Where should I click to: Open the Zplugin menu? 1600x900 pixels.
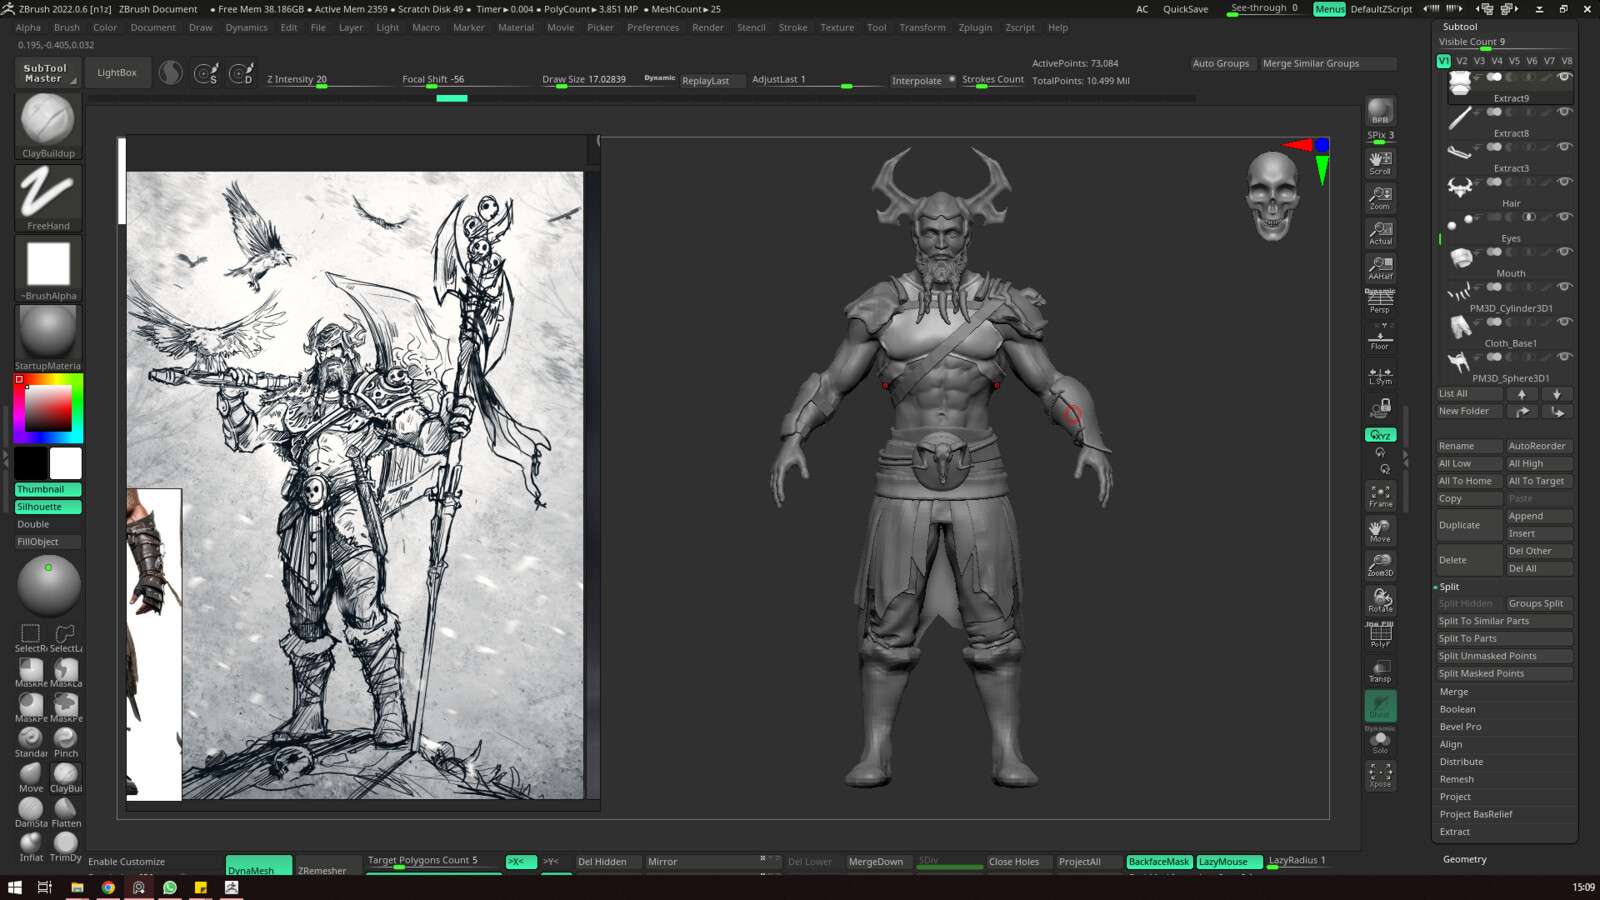coord(975,28)
